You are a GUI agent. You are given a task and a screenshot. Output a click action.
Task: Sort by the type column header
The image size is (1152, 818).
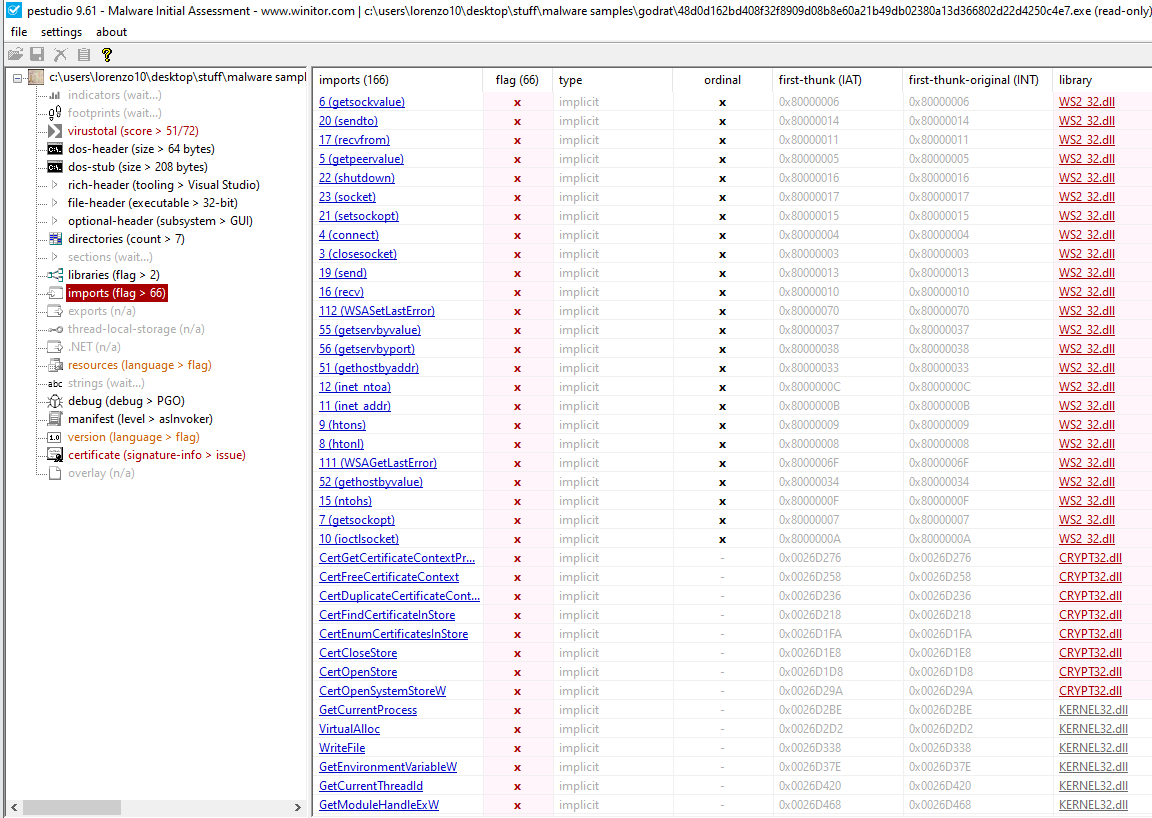[x=612, y=80]
